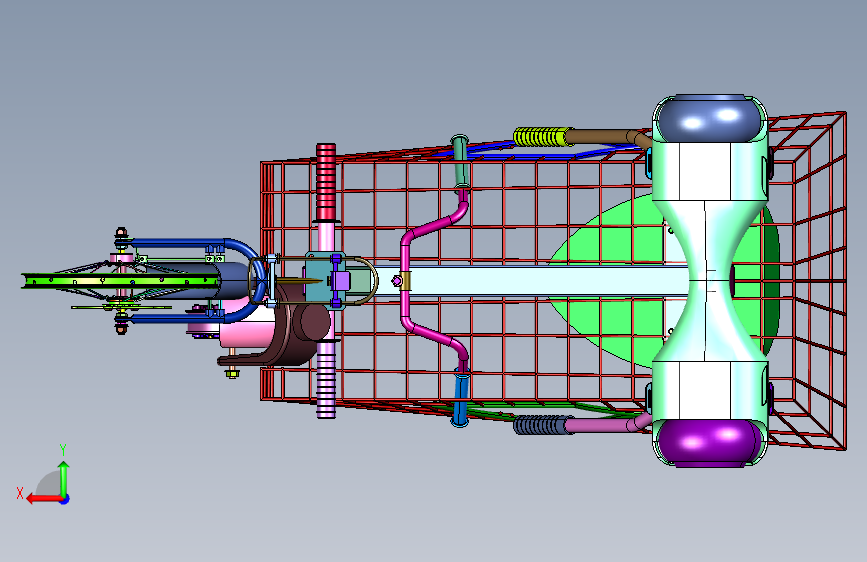Pick the dark gray coil spring

[542, 425]
